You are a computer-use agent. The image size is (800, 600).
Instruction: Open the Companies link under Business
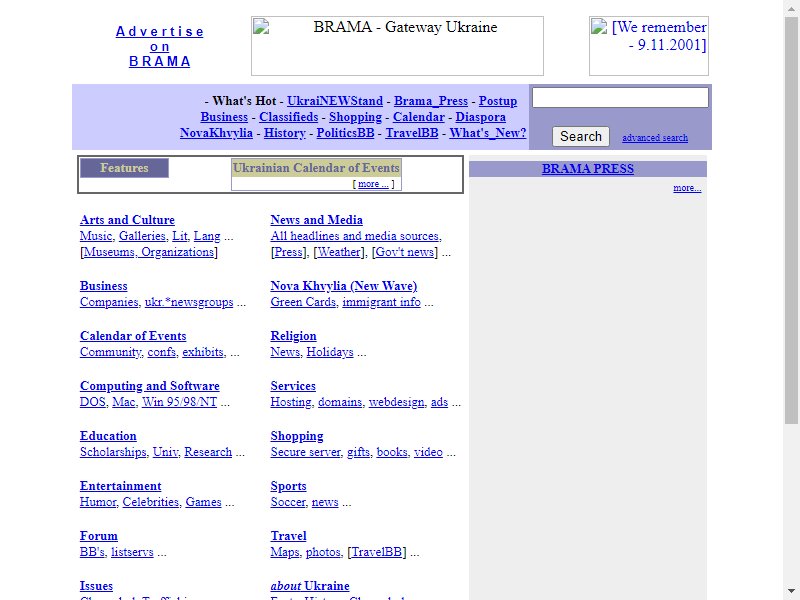click(109, 302)
